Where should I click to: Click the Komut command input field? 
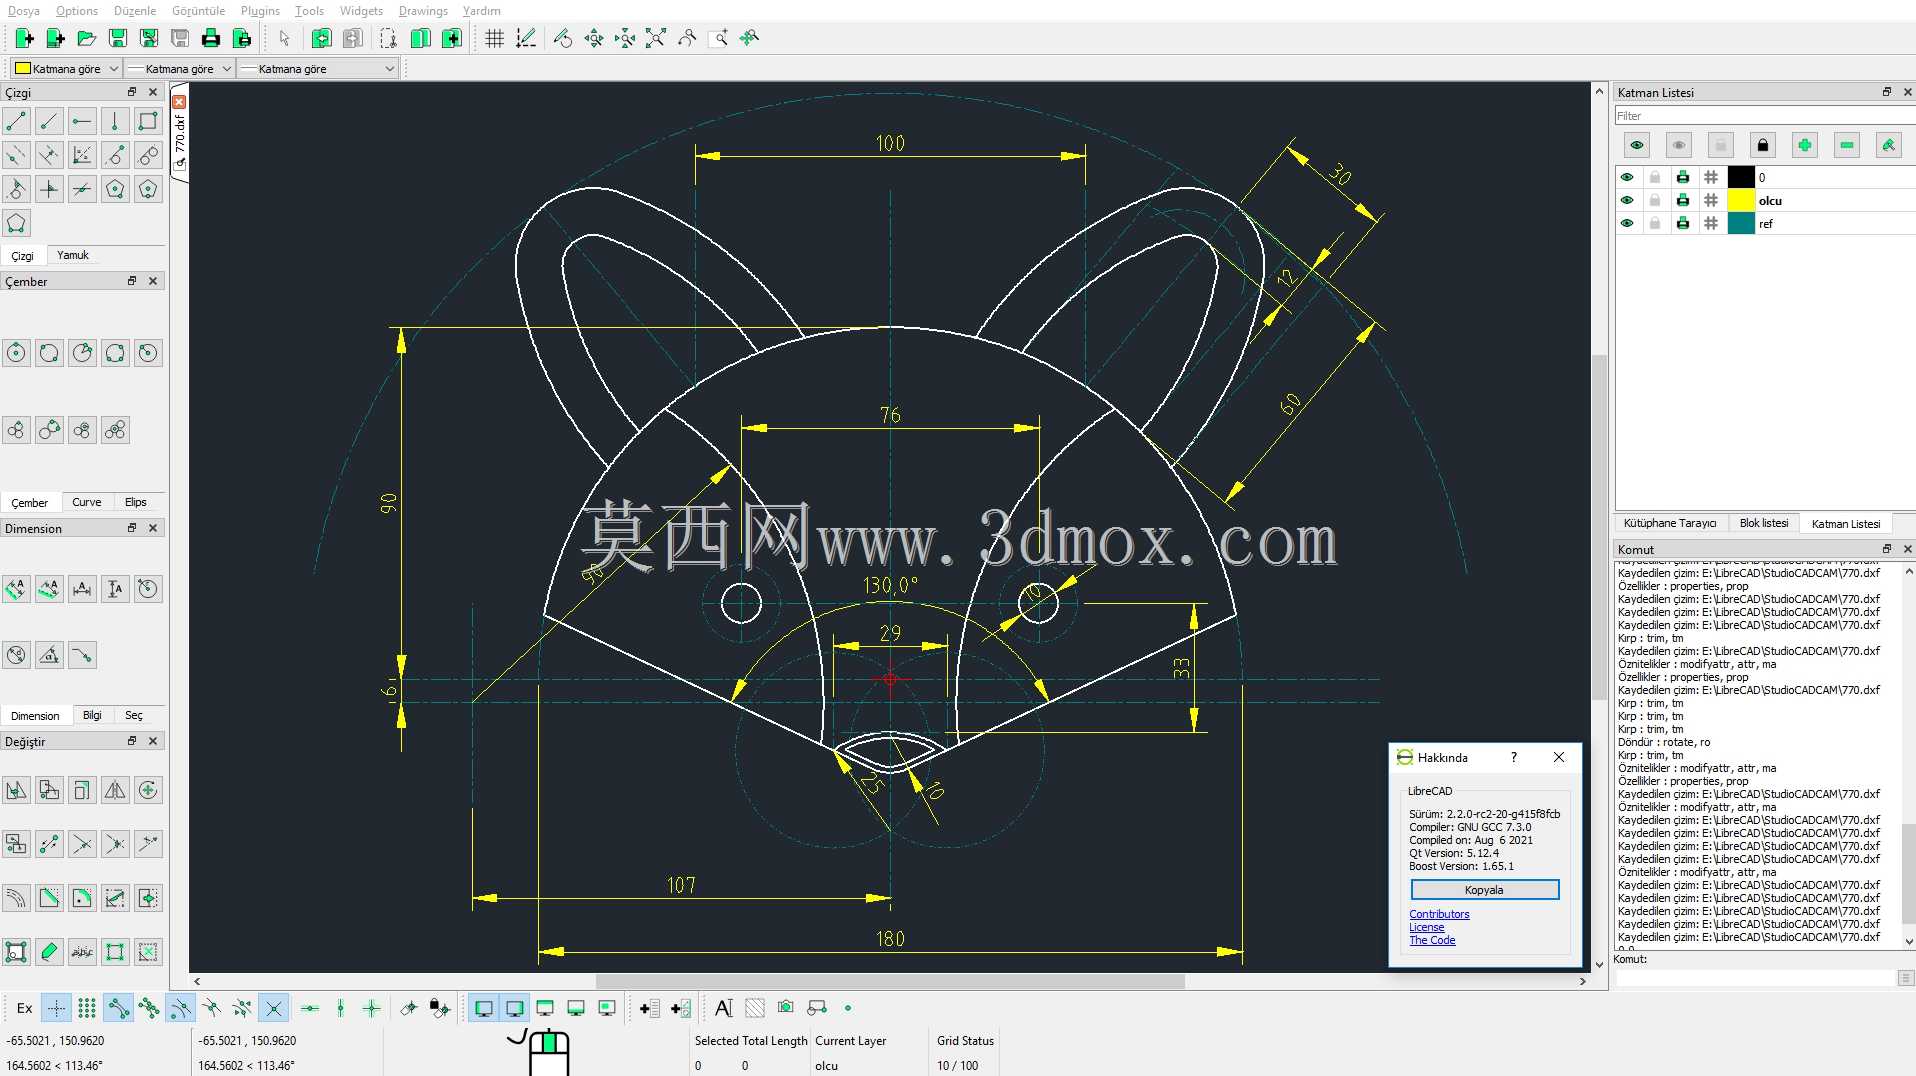coord(1755,978)
